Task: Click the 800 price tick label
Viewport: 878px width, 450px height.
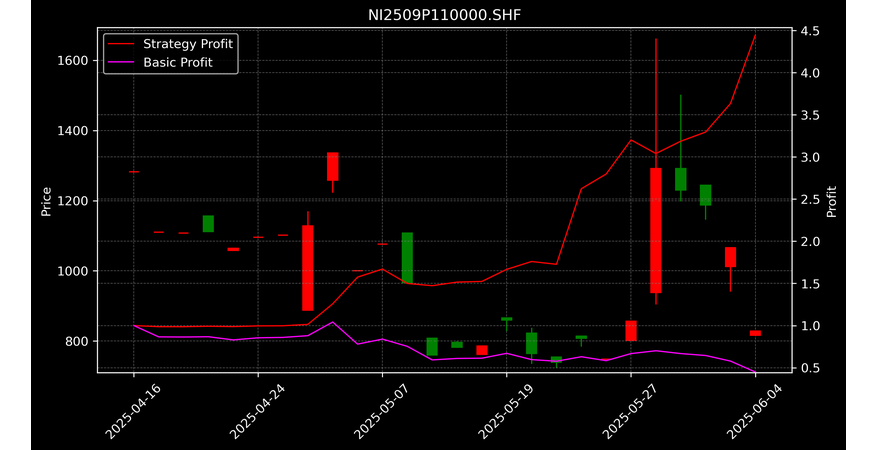Action: click(x=77, y=341)
